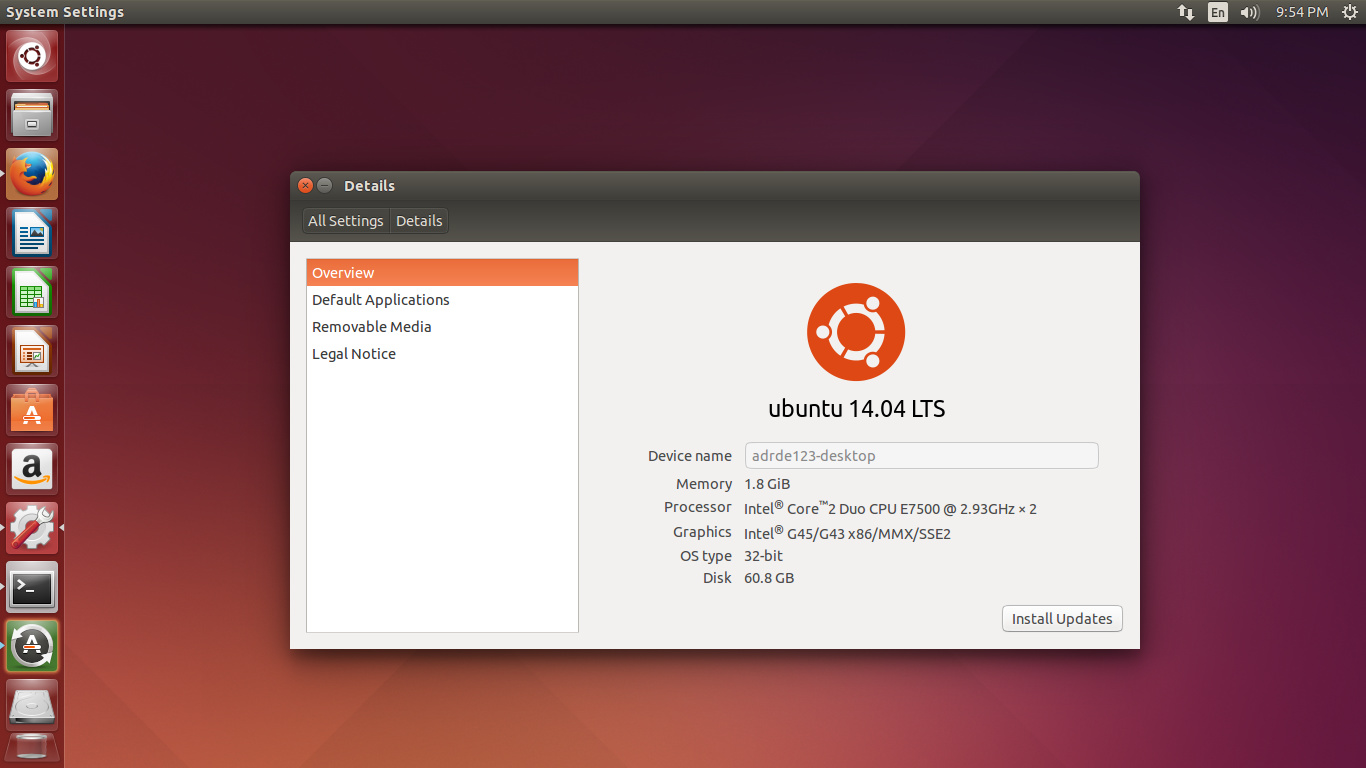Image resolution: width=1366 pixels, height=768 pixels.
Task: Open the Terminal from the launcher
Action: tap(32, 587)
